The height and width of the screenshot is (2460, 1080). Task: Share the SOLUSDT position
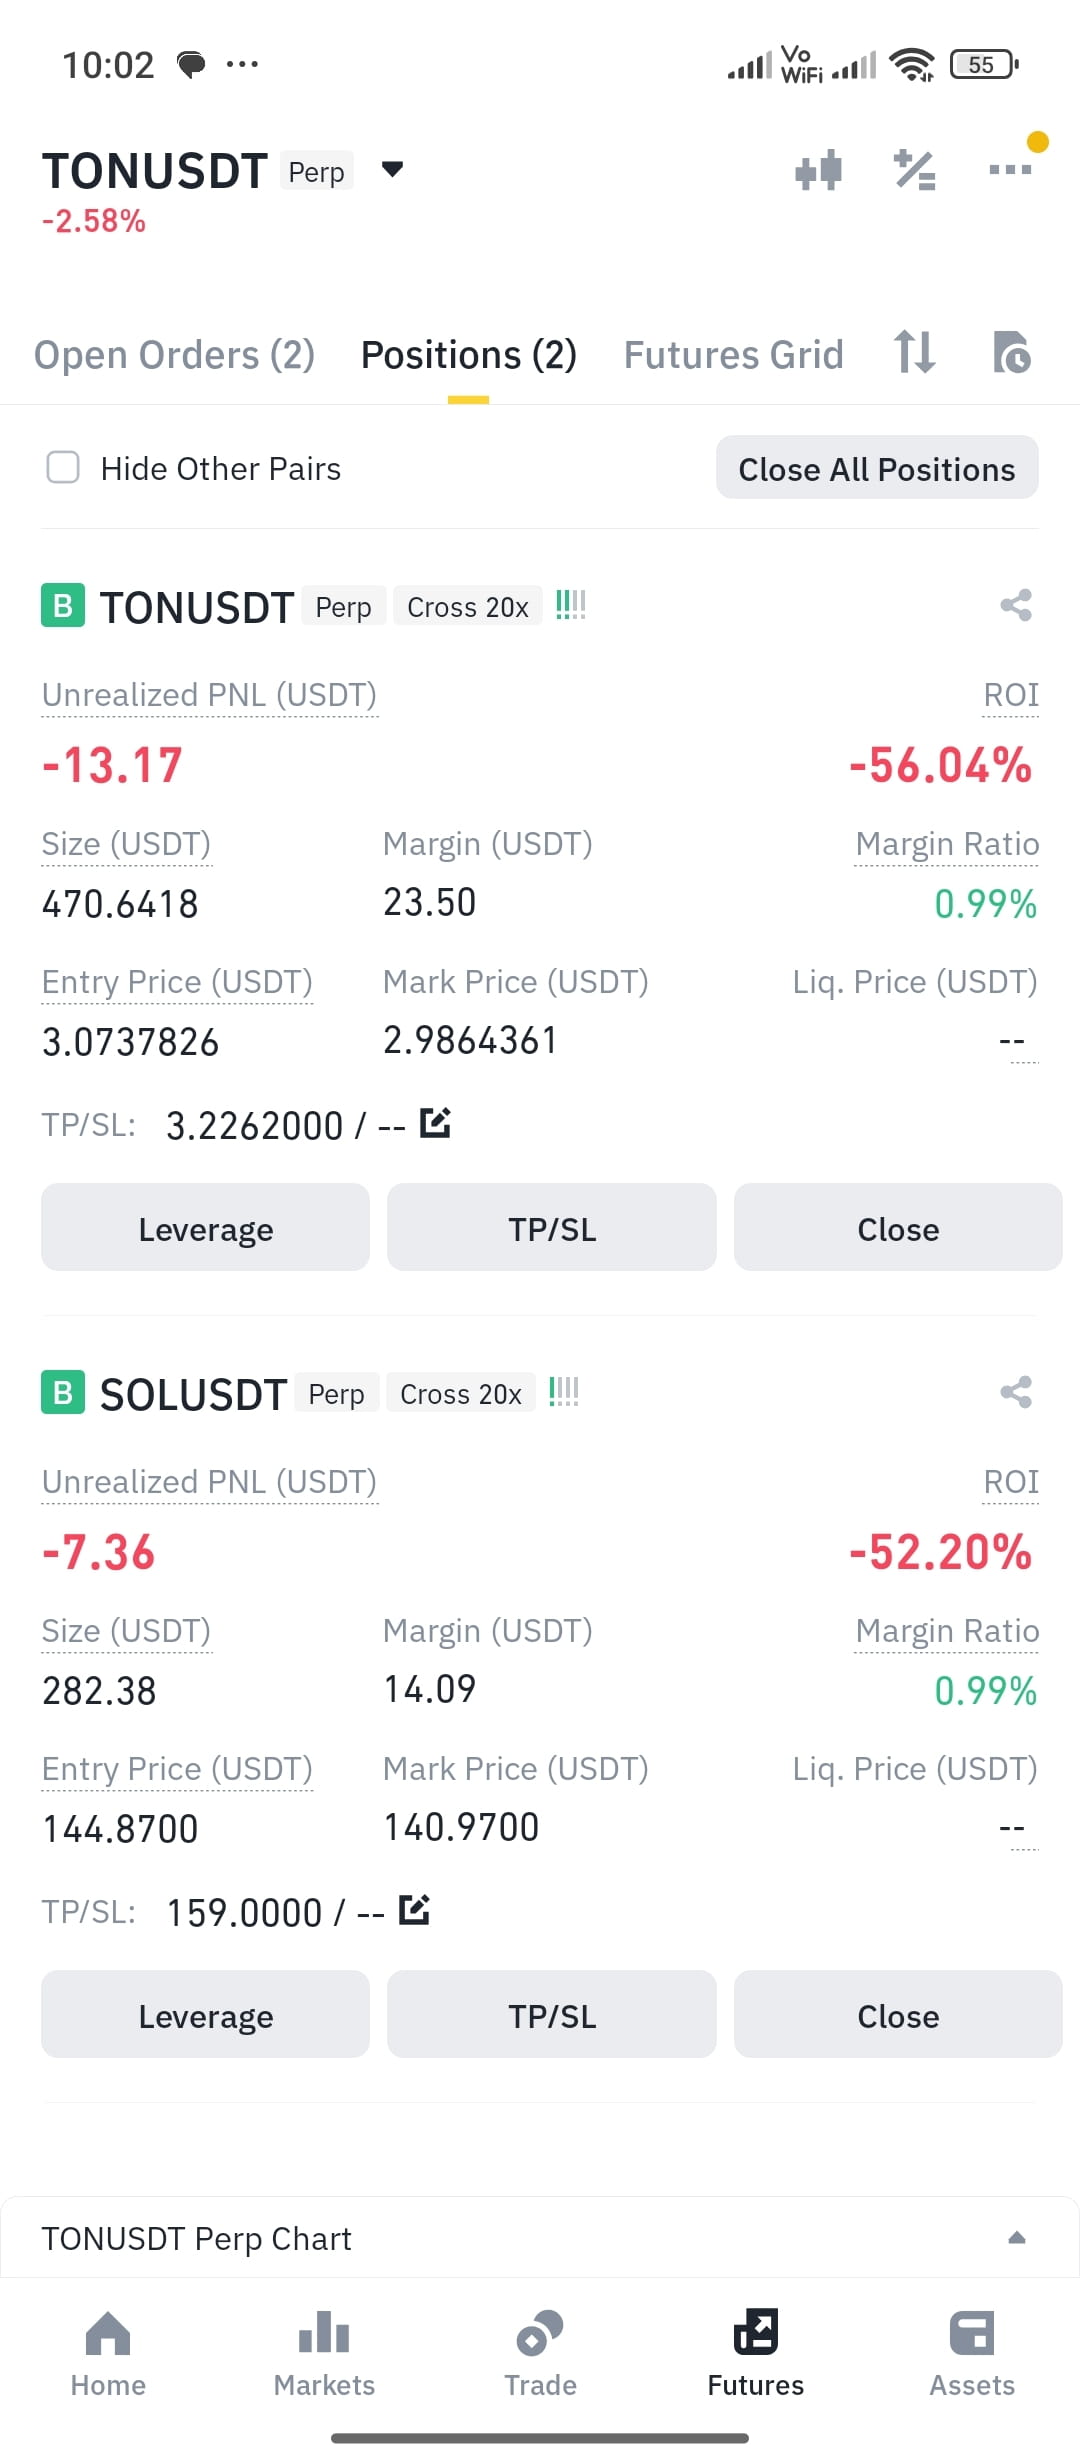coord(1016,1392)
